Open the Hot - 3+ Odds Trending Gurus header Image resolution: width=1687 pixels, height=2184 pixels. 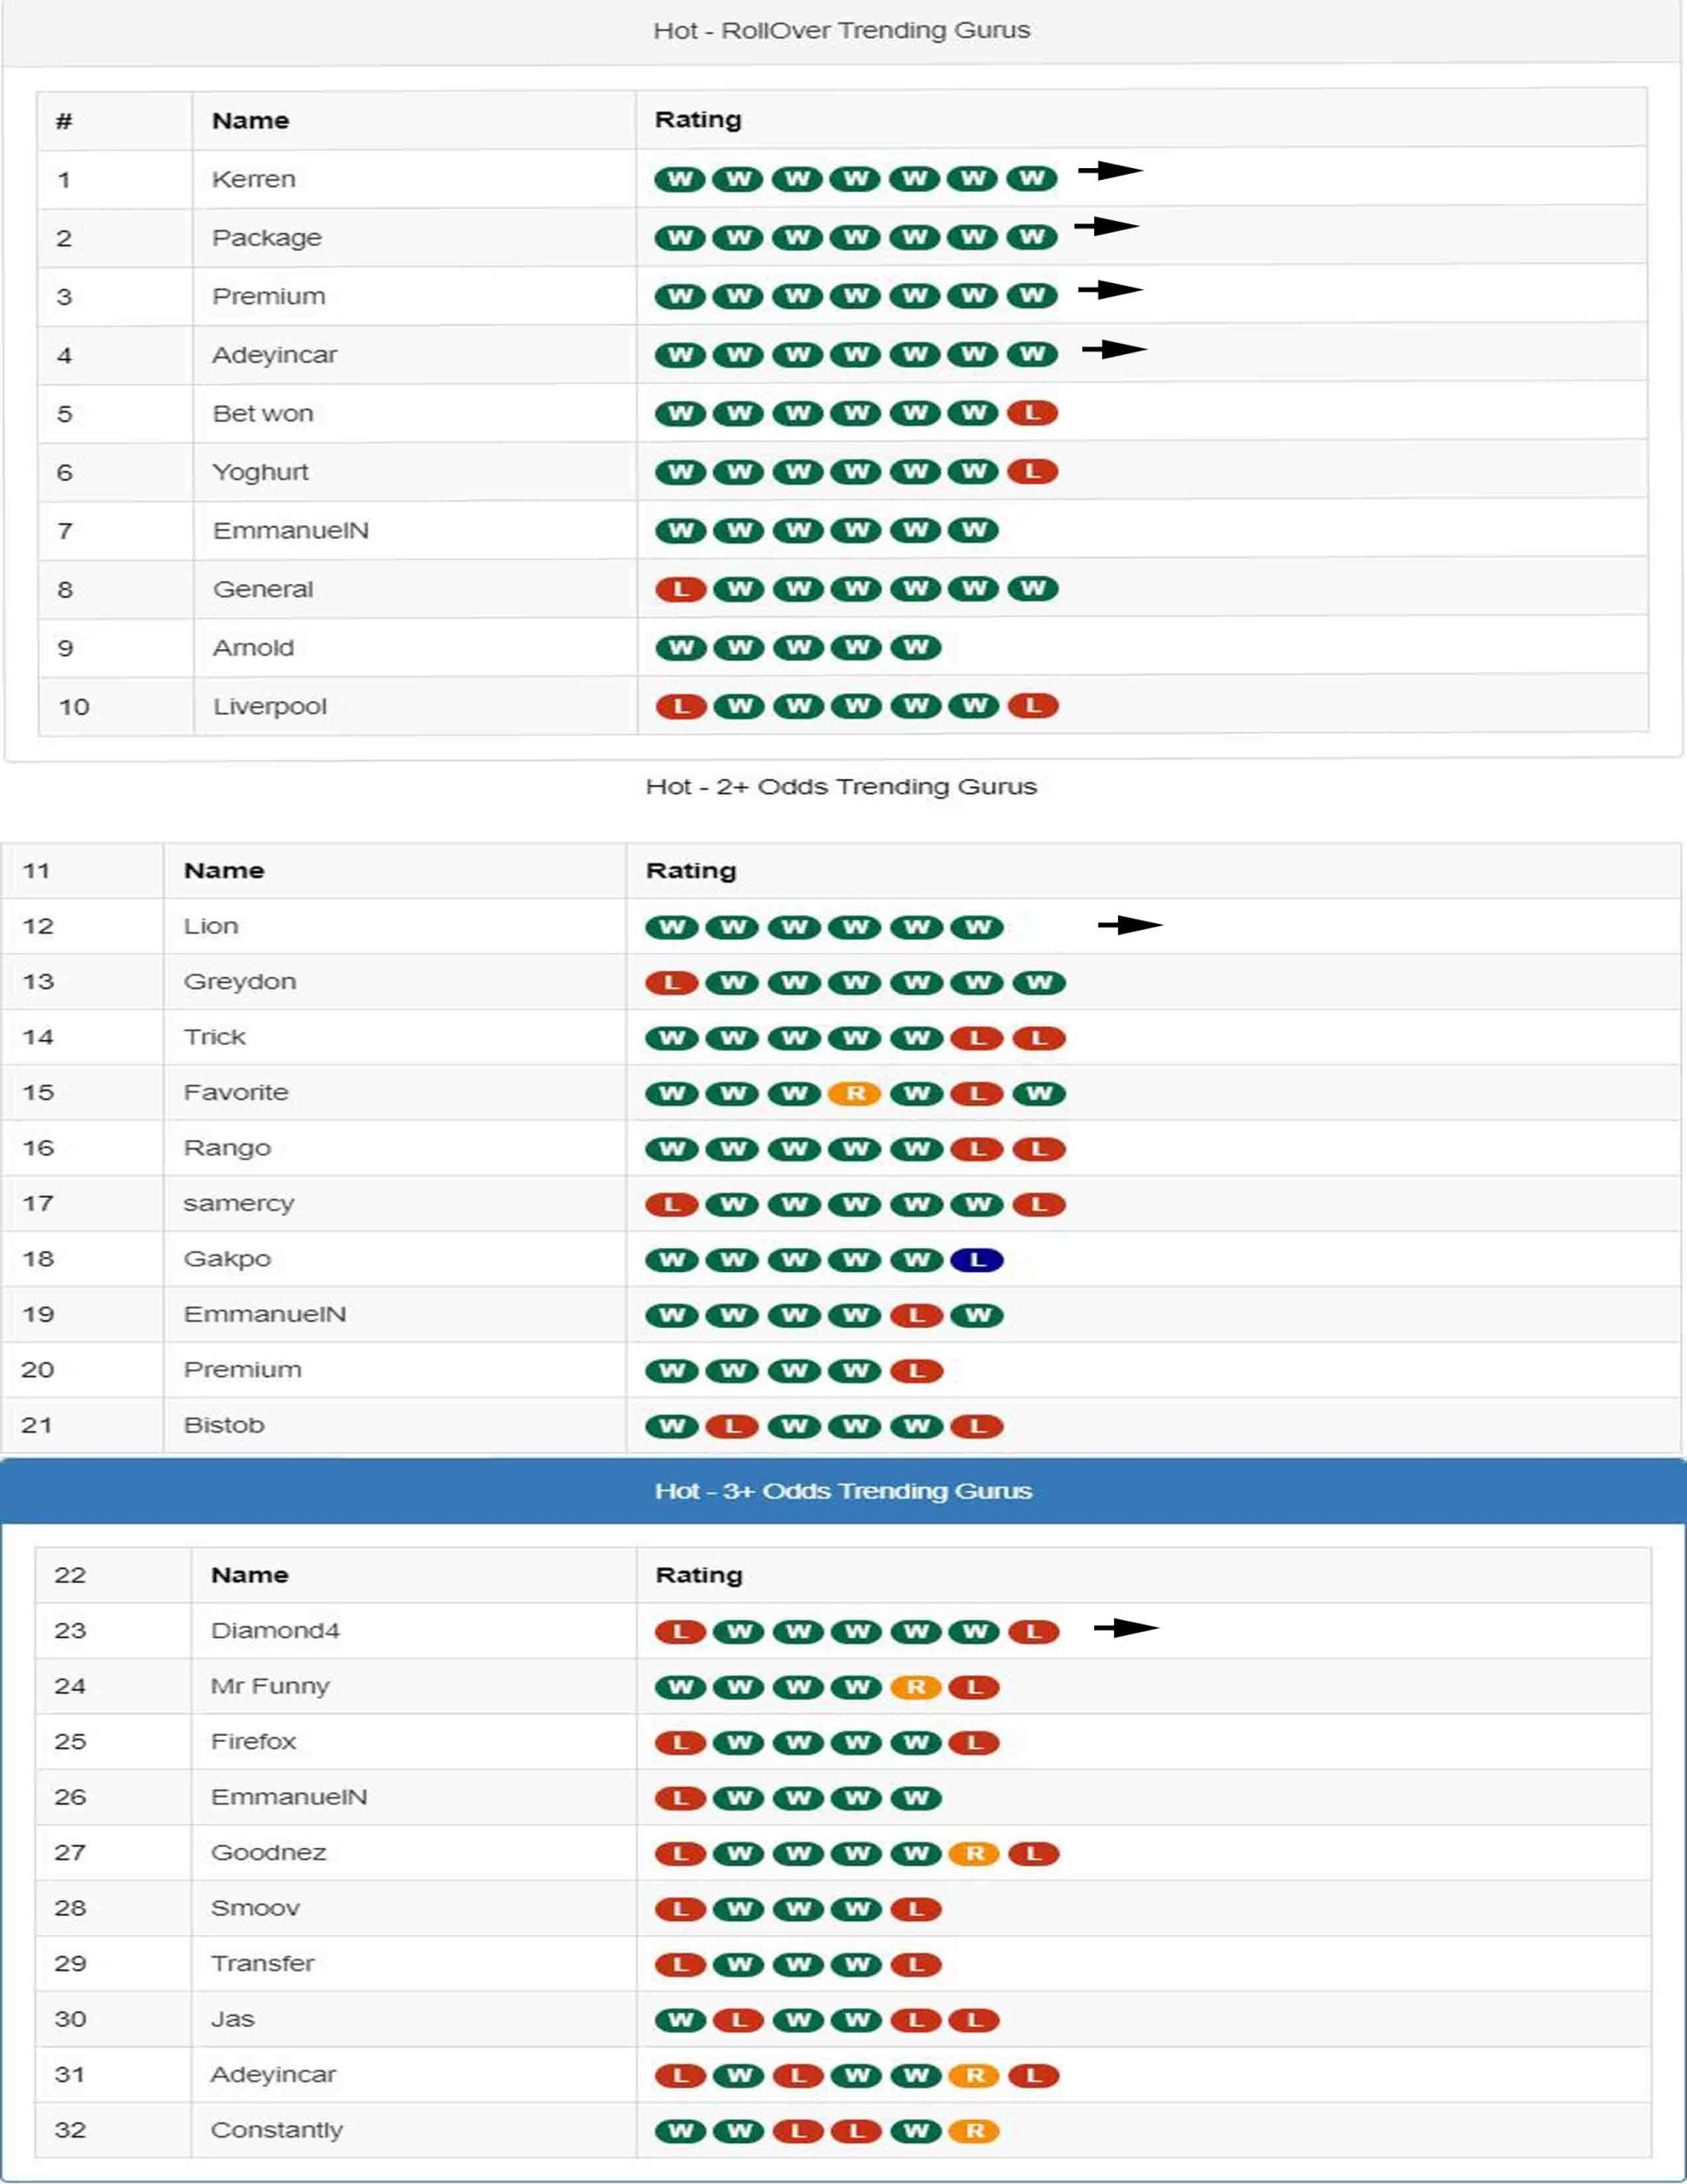843,1490
